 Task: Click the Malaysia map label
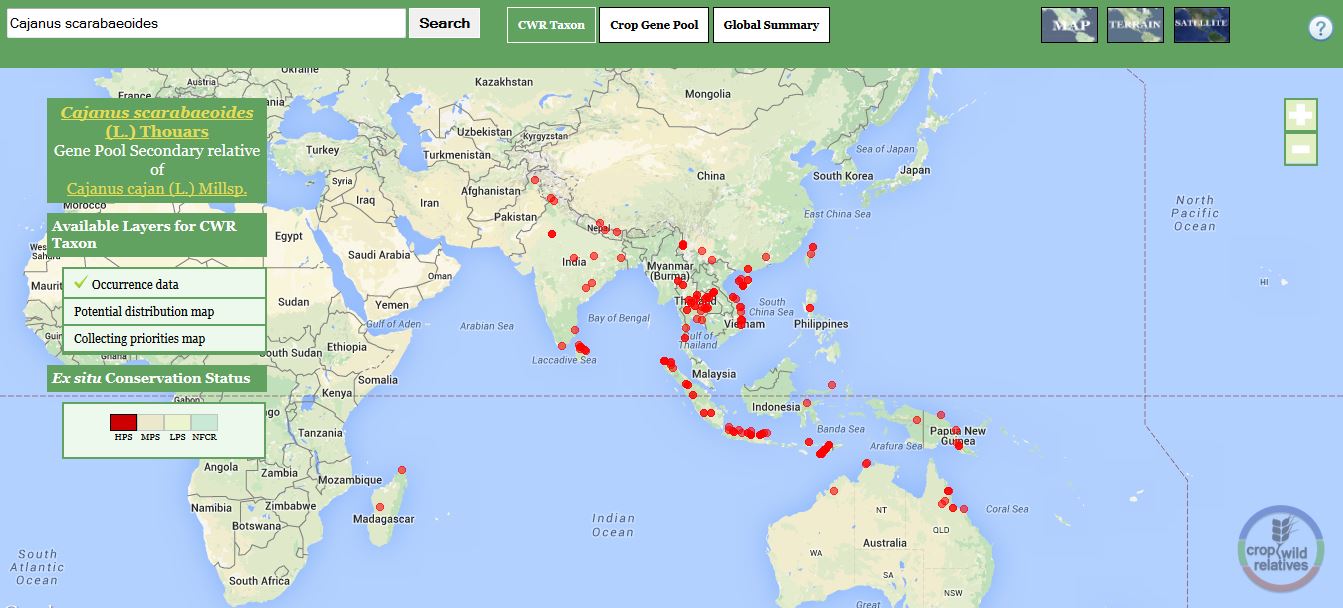[715, 374]
